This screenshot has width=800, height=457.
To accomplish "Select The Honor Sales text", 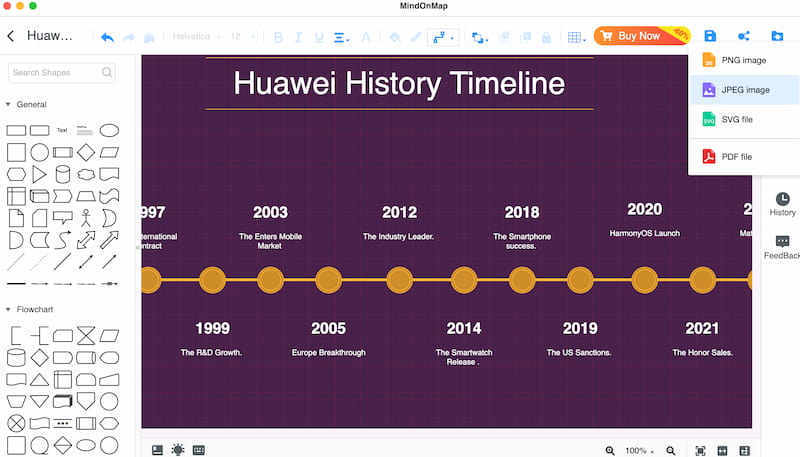I will (702, 352).
